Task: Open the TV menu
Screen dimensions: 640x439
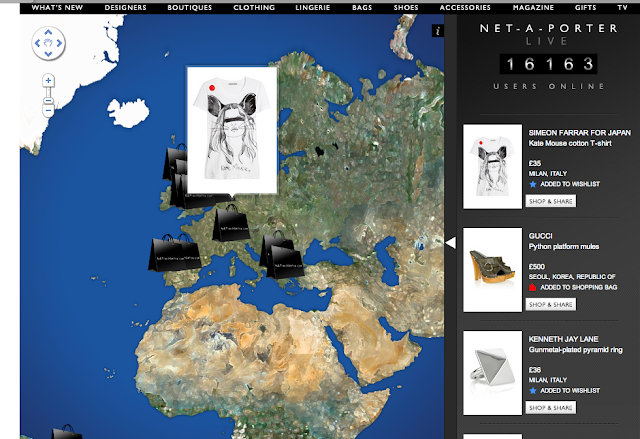Action: pyautogui.click(x=622, y=7)
